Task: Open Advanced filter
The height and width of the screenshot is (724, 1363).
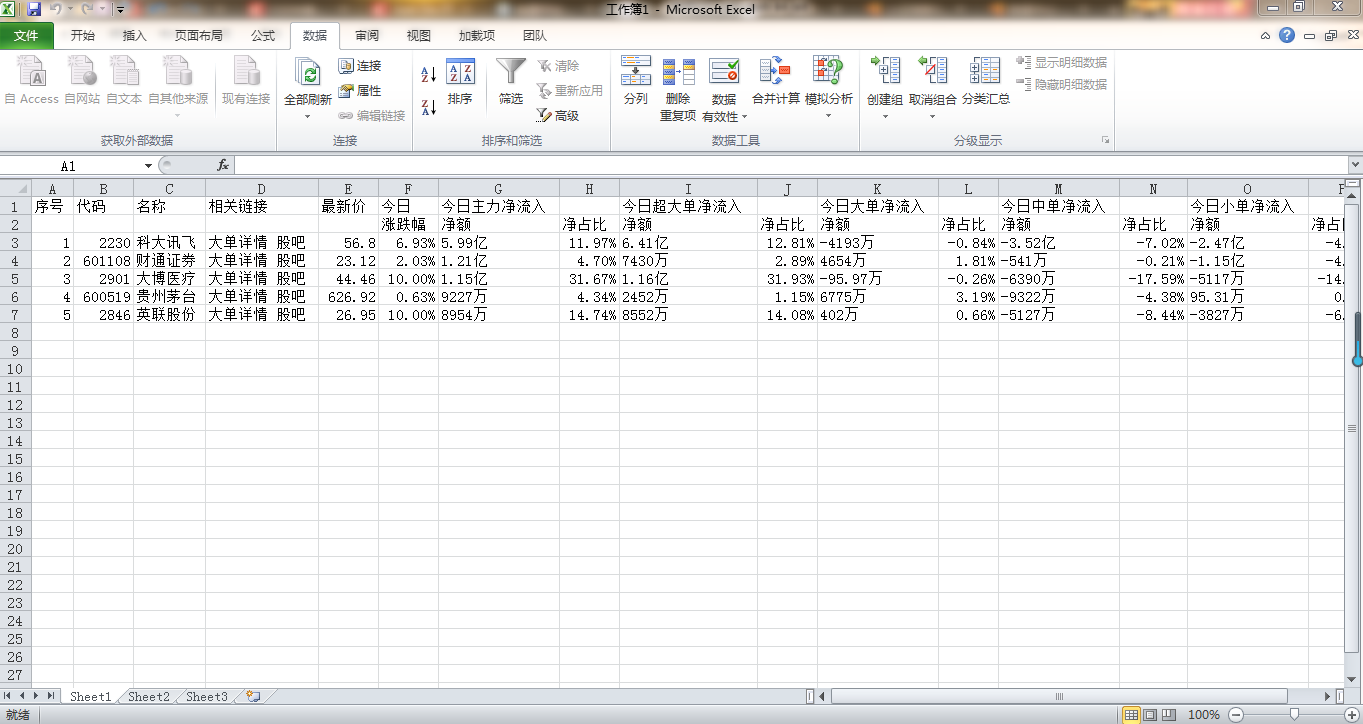Action: tap(558, 116)
